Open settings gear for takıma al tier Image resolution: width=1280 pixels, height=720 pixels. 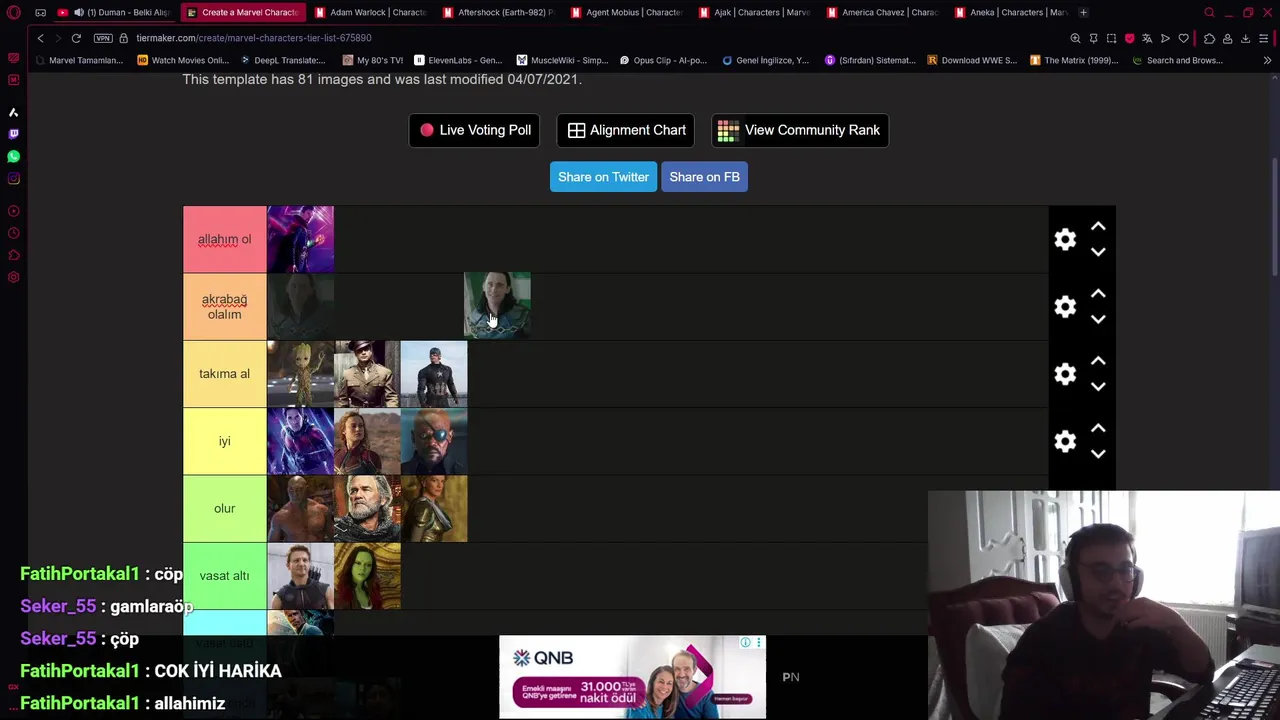[x=1065, y=374]
